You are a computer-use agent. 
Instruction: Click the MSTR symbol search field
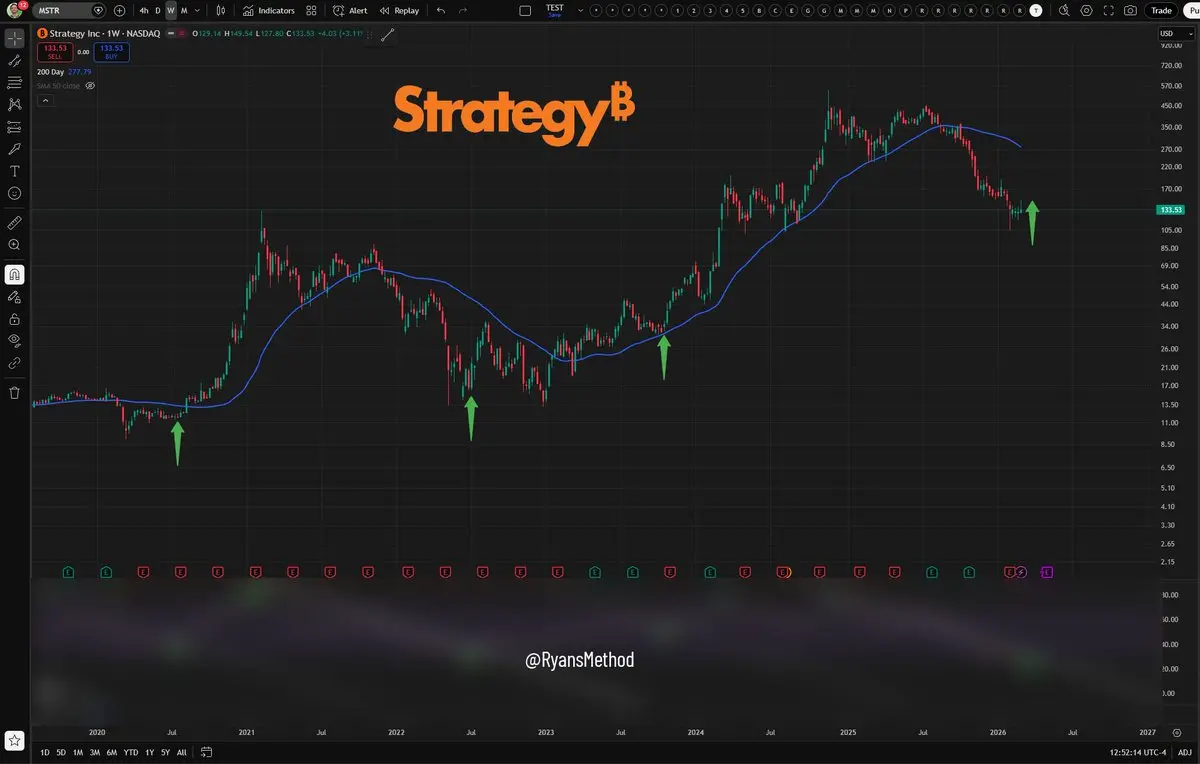coord(70,10)
